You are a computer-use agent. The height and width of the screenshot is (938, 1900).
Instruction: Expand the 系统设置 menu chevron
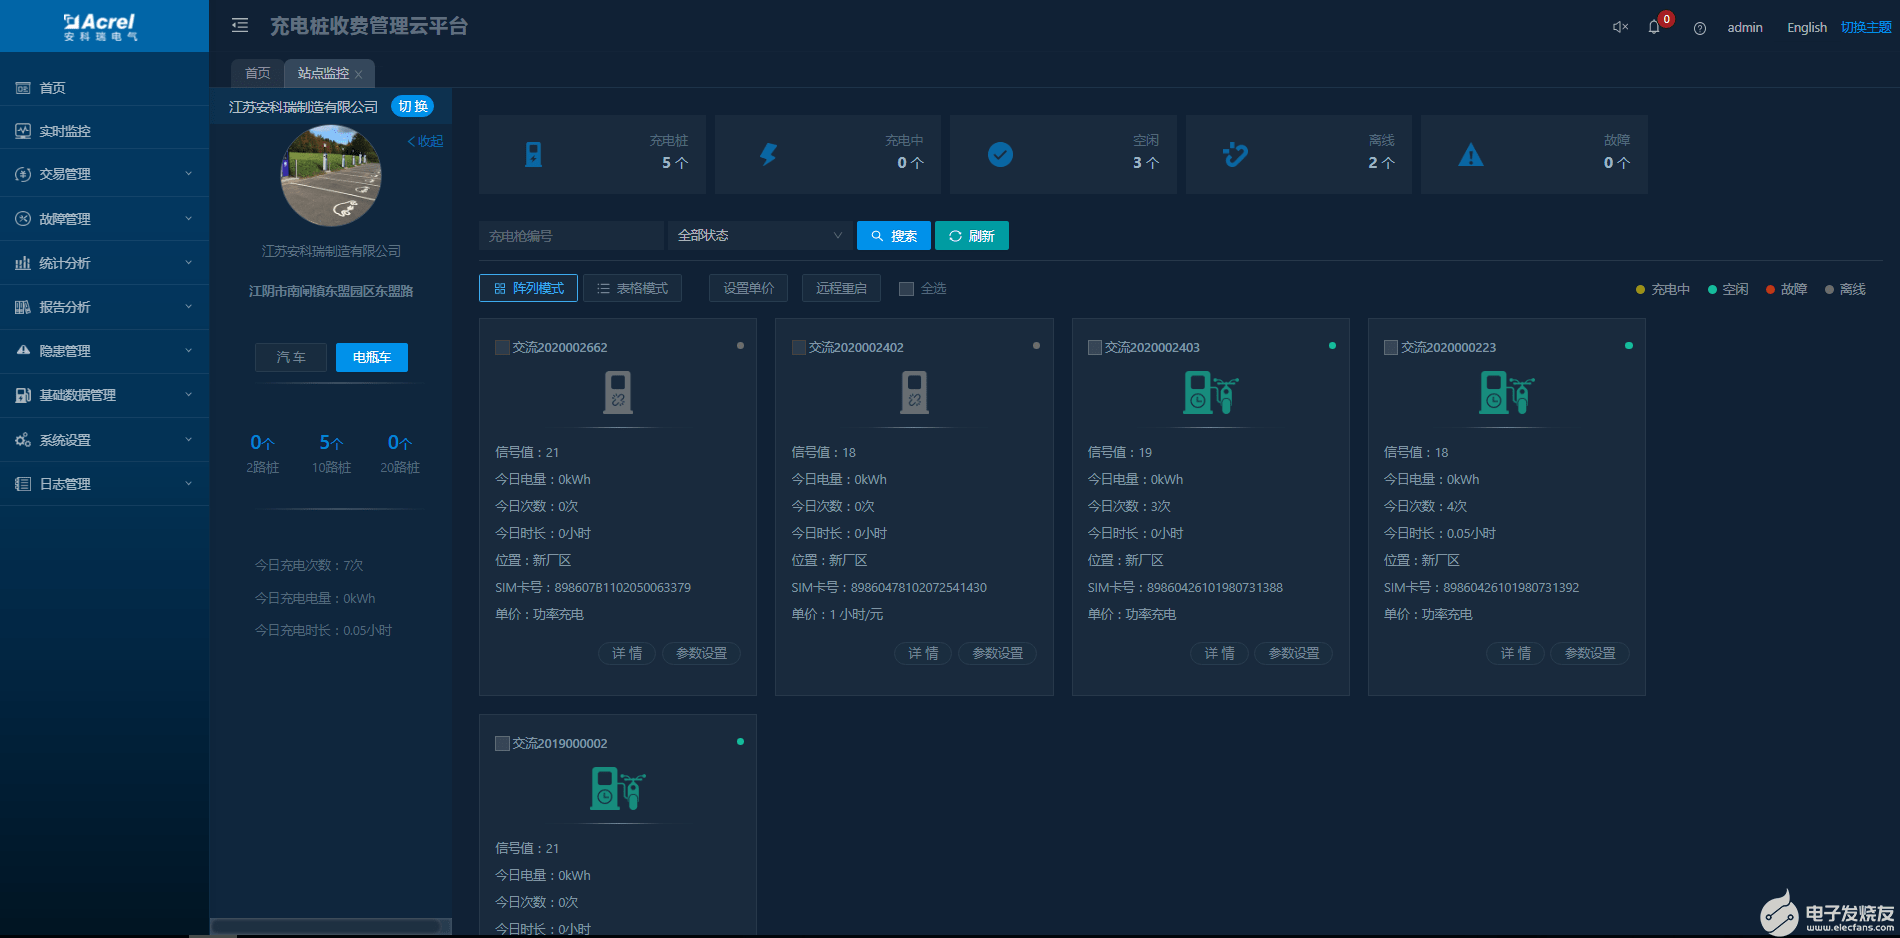(x=188, y=440)
